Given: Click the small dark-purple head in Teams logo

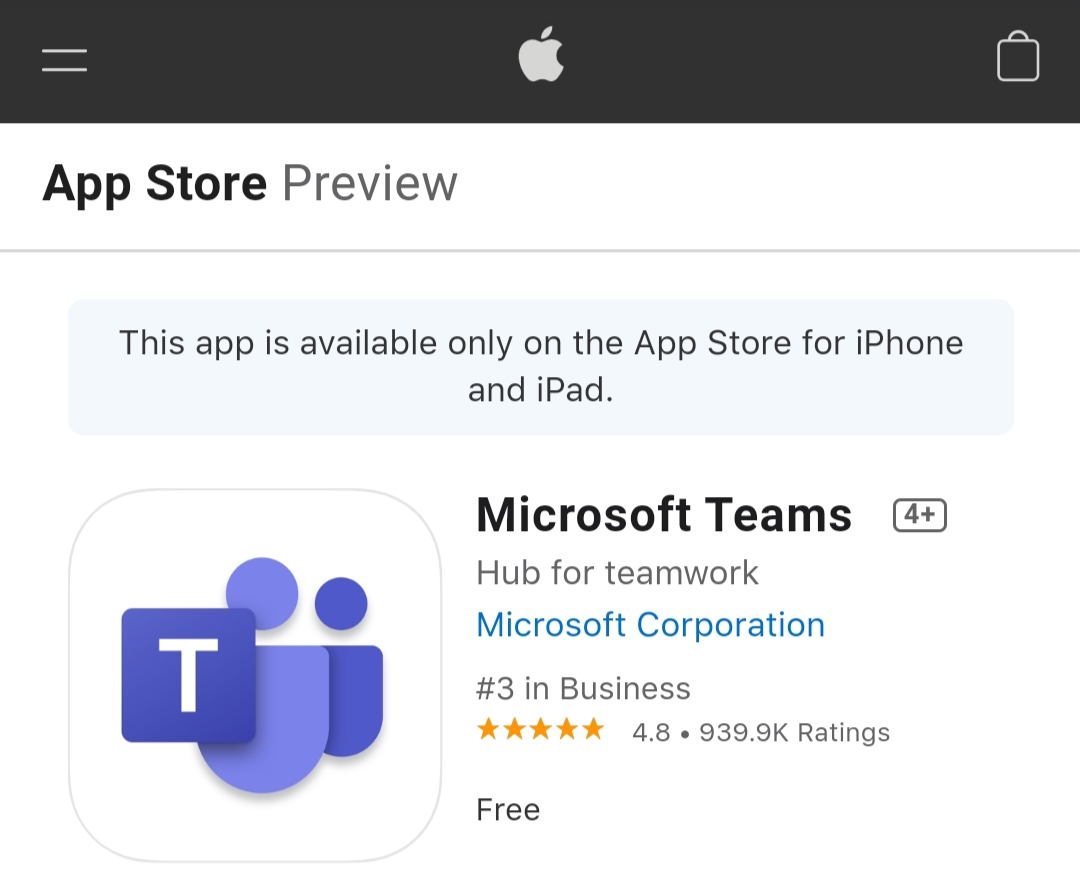Looking at the screenshot, I should coord(341,603).
